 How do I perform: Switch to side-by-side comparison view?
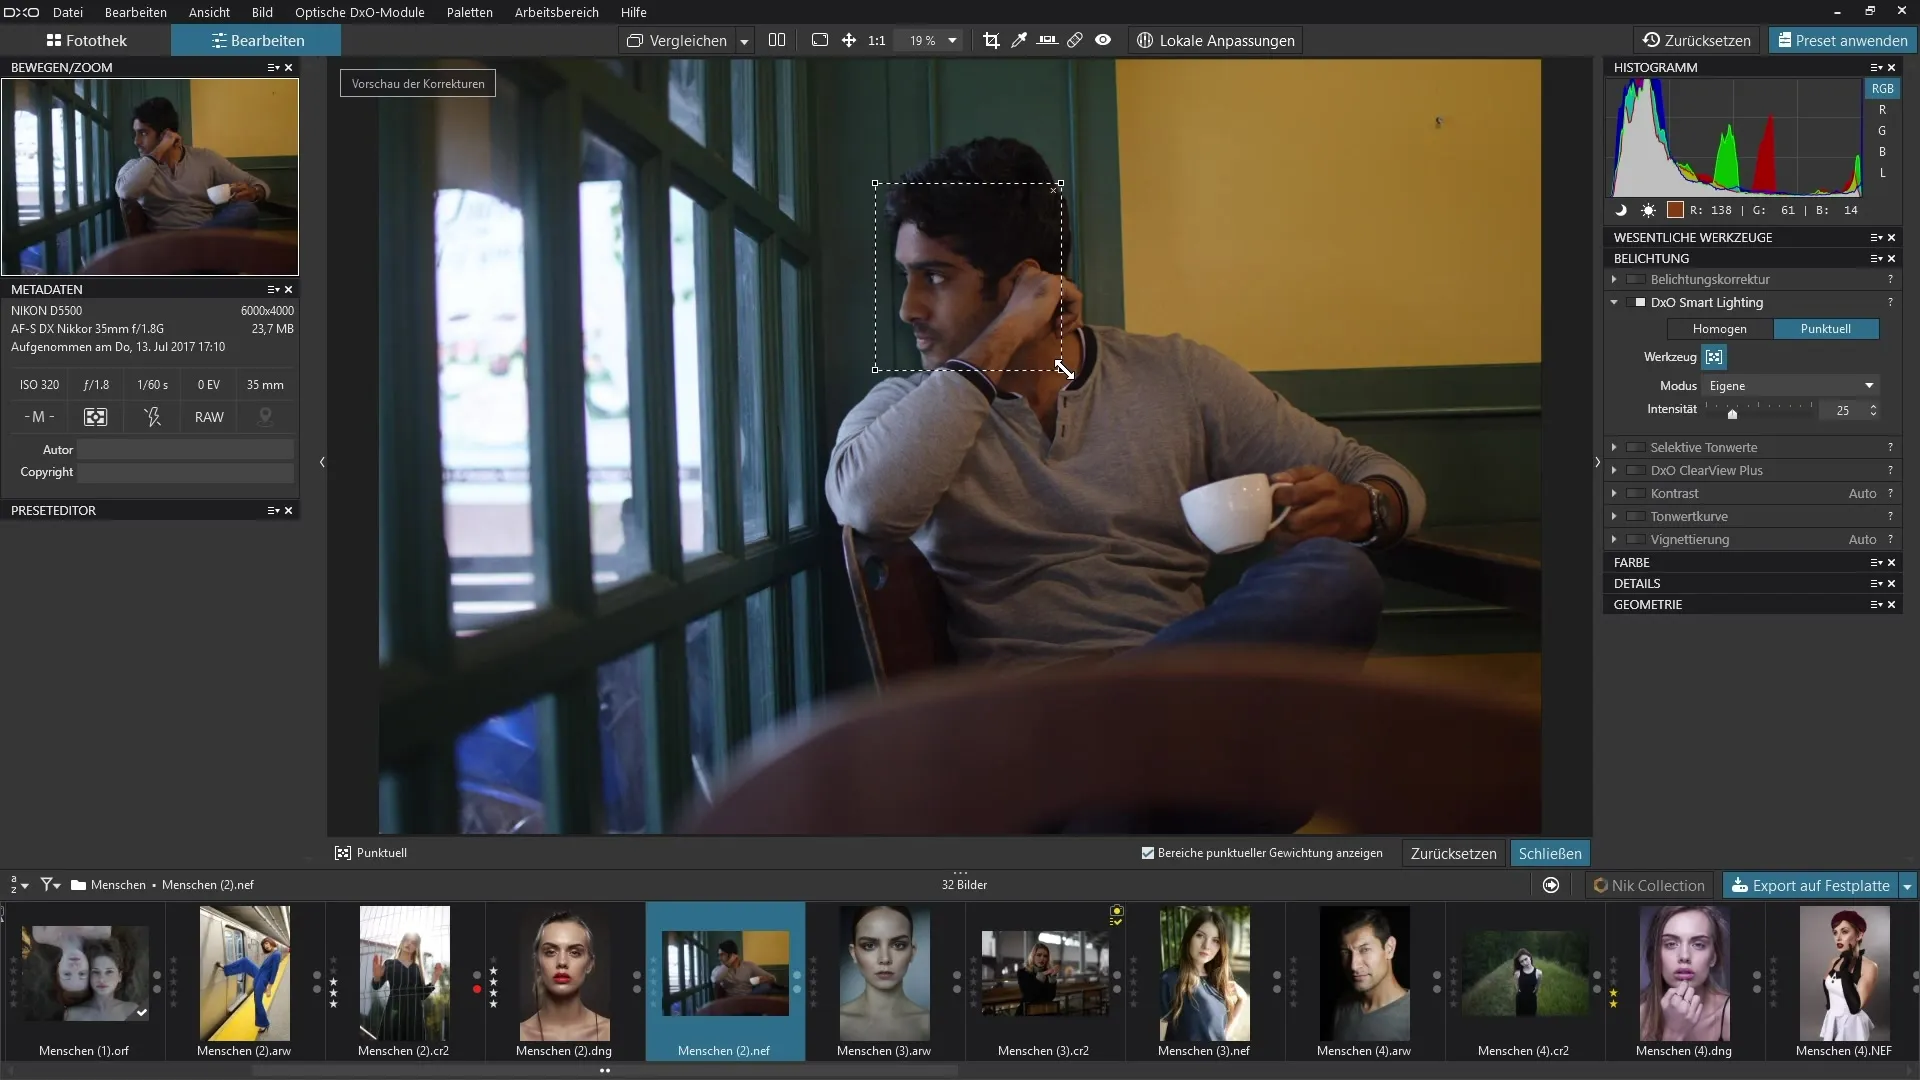[777, 41]
